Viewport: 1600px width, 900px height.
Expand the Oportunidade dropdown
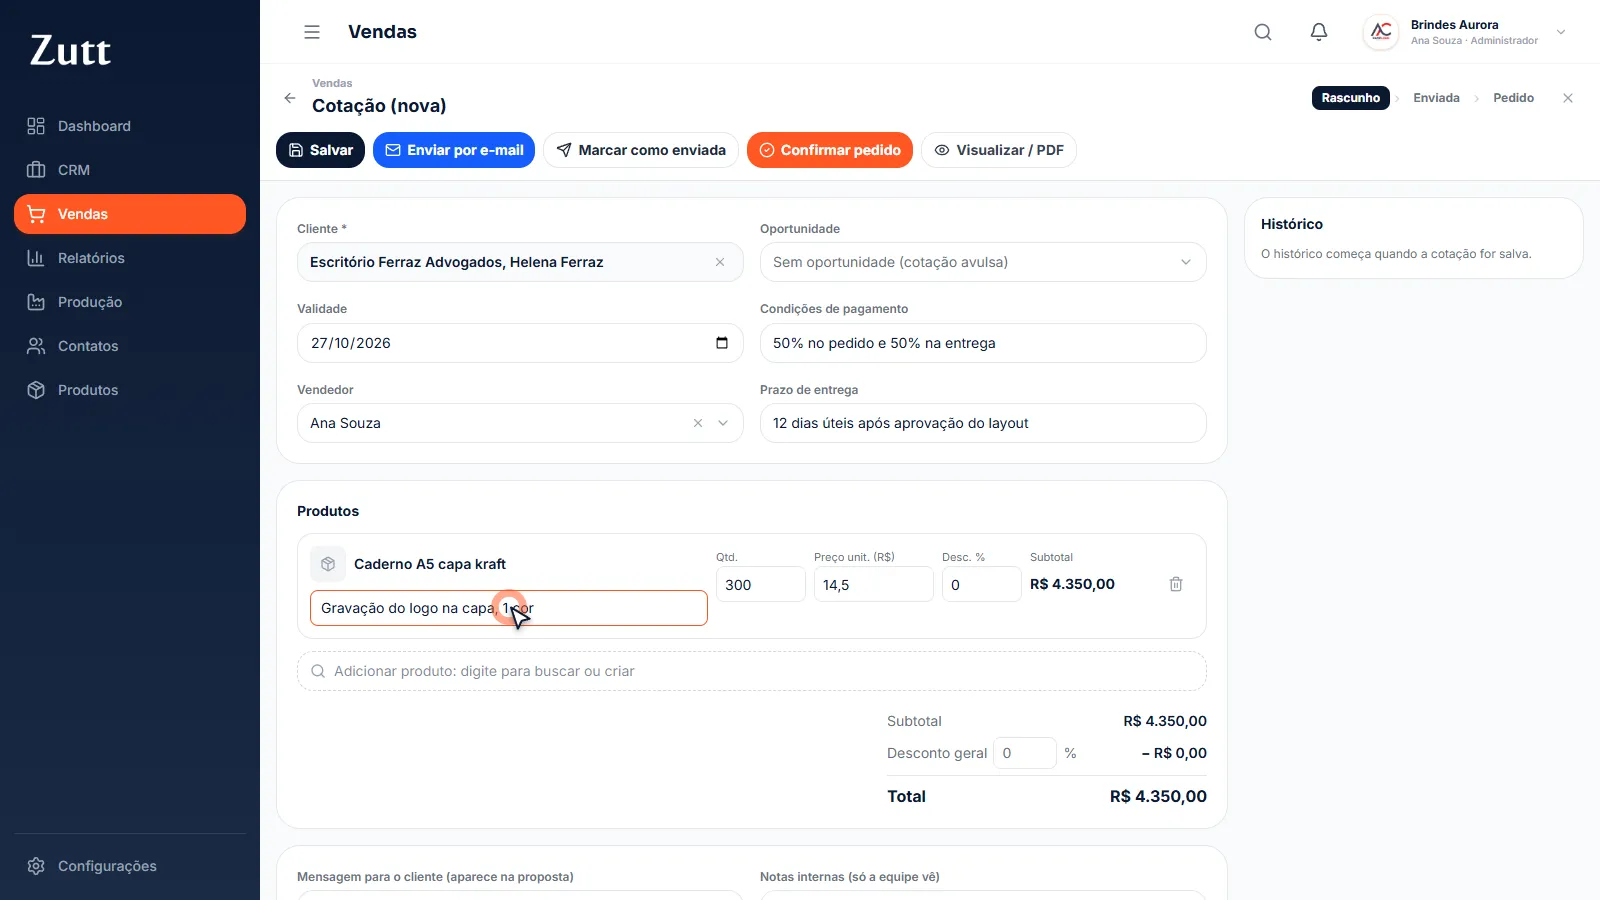tap(983, 262)
